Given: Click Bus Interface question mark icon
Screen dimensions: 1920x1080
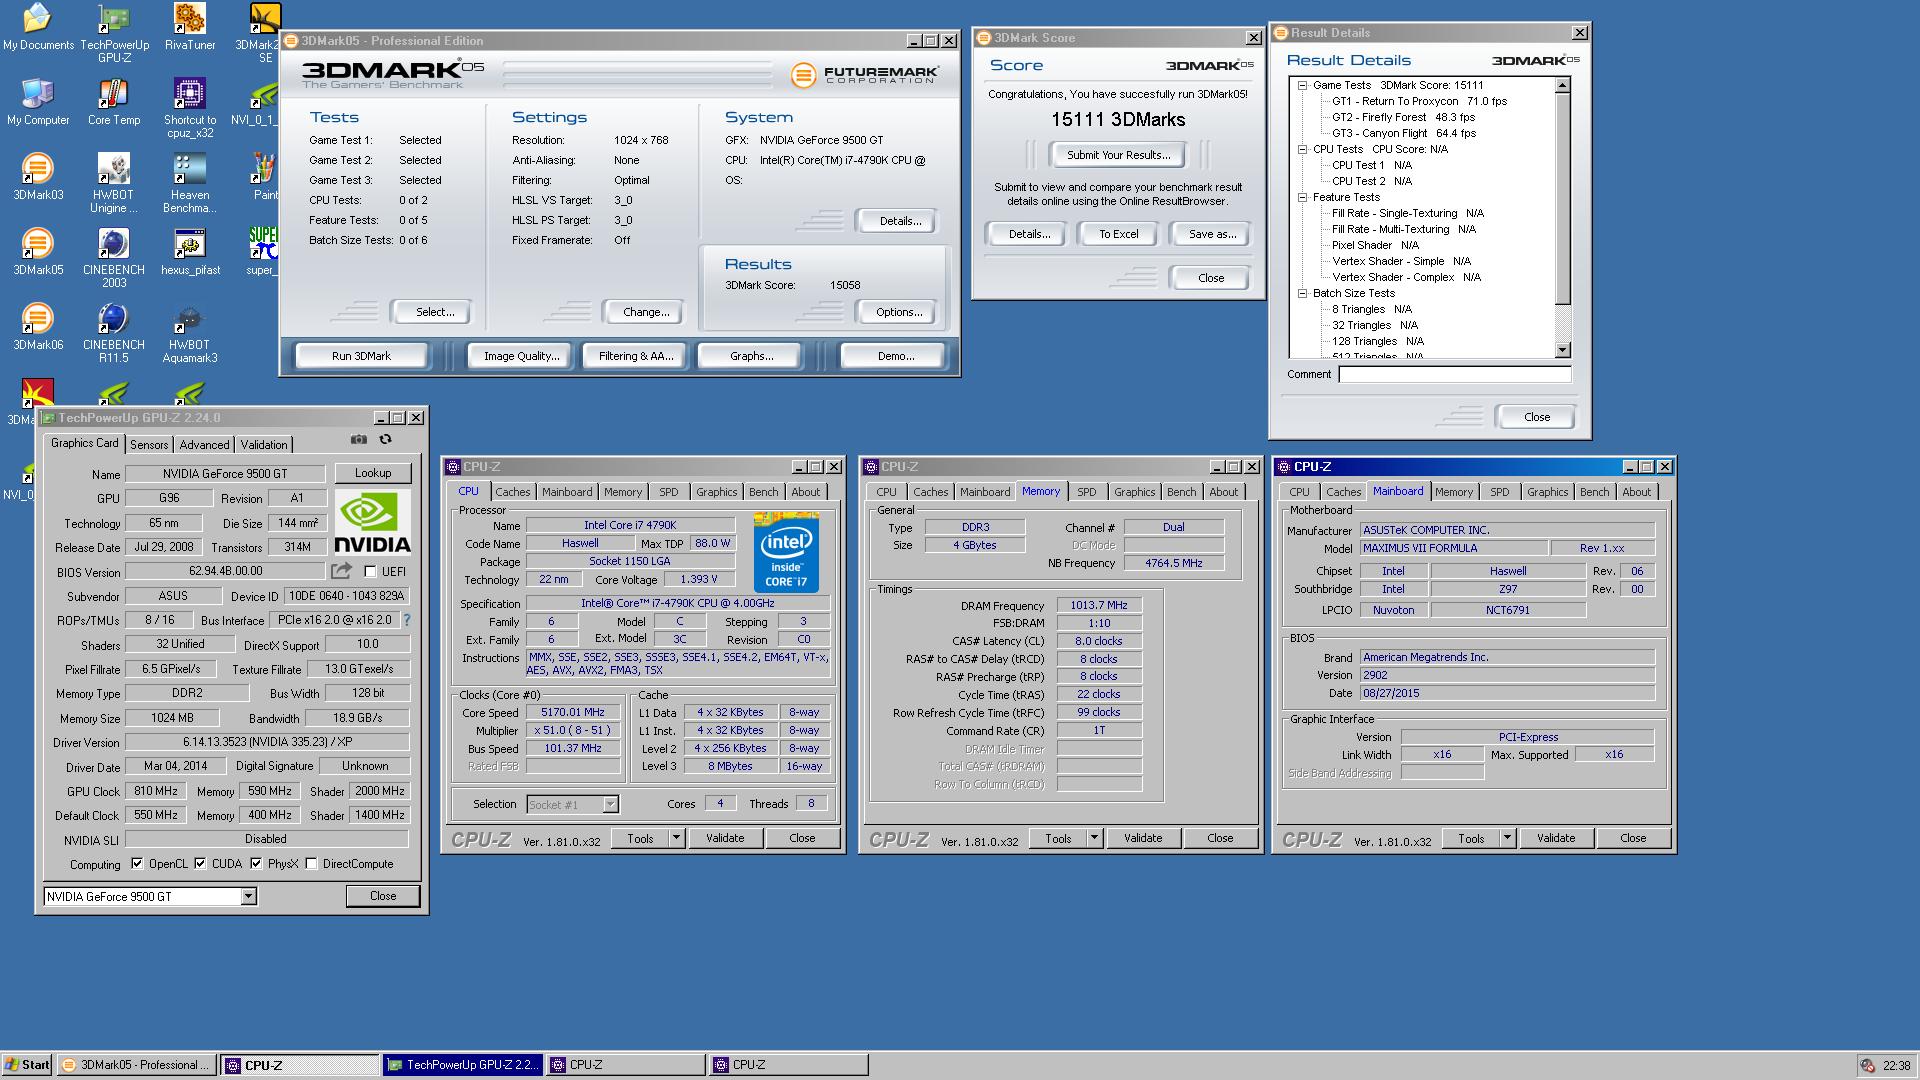Looking at the screenshot, I should point(407,620).
